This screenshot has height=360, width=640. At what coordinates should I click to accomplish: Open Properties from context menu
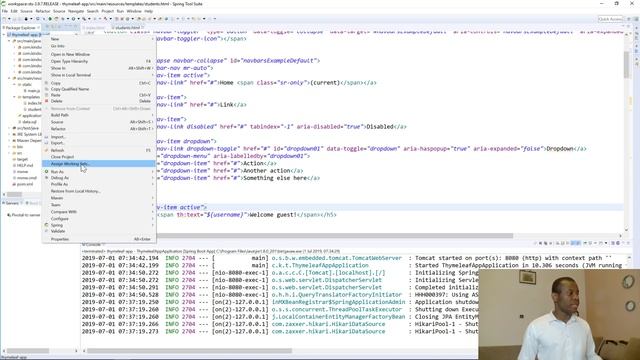coord(99,239)
